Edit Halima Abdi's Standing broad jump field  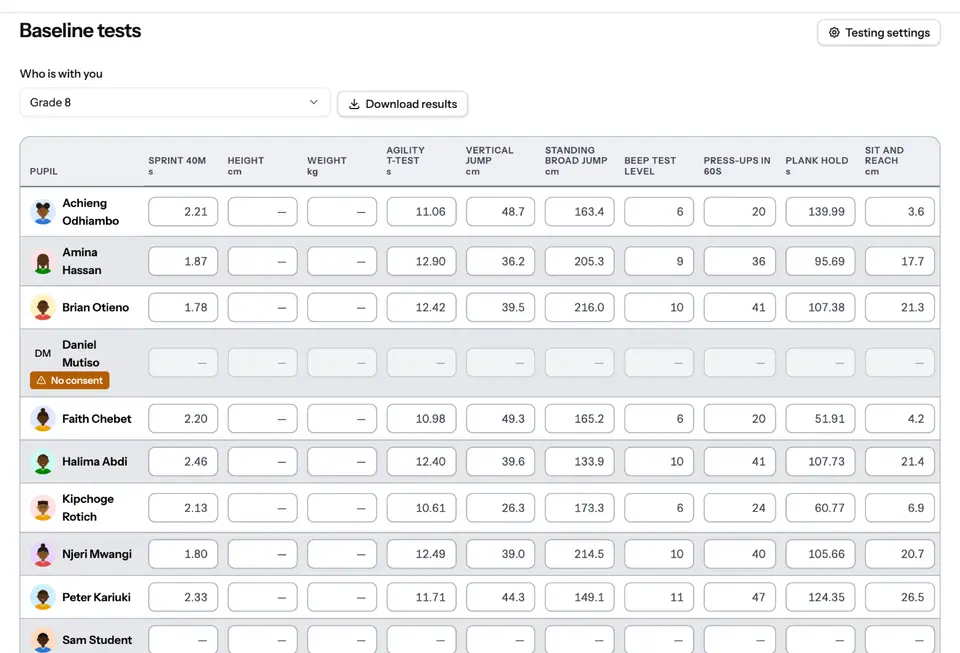[580, 461]
